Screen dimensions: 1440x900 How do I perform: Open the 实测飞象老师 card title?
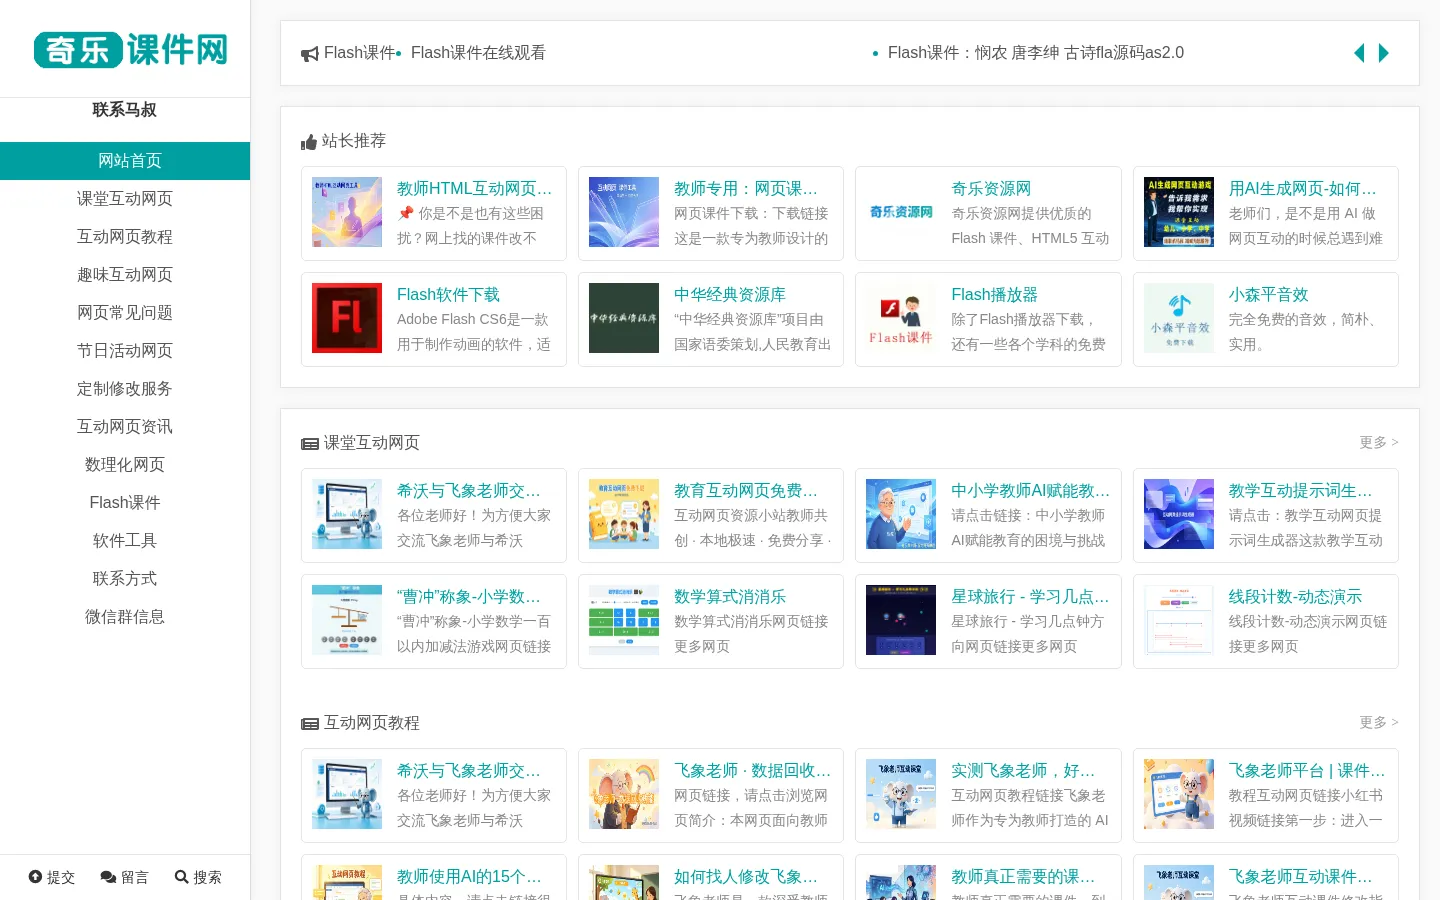(x=1023, y=771)
